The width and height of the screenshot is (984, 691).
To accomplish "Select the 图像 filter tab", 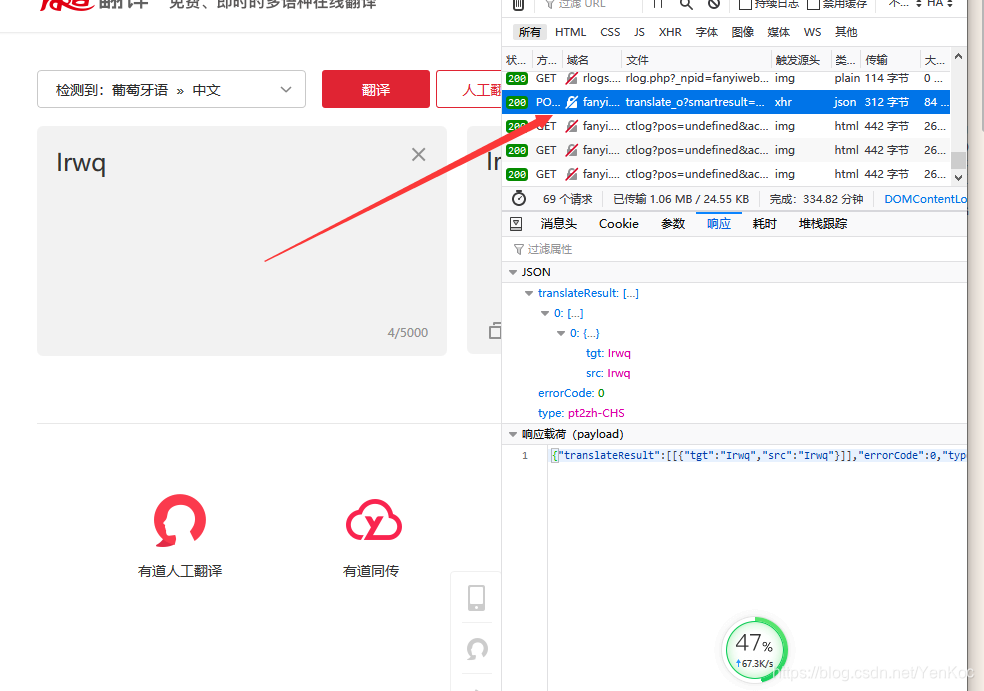I will click(742, 32).
